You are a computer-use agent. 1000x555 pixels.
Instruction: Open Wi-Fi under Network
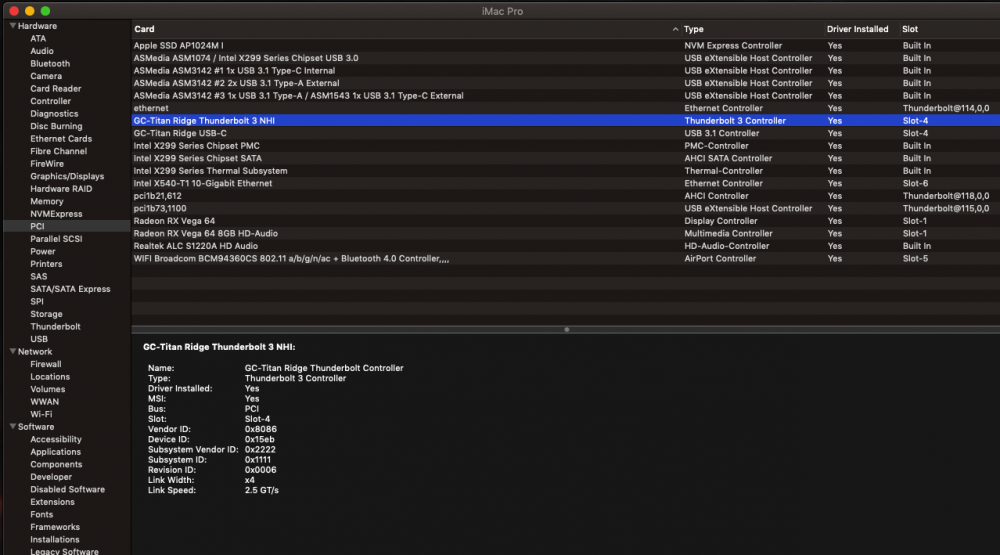point(41,414)
